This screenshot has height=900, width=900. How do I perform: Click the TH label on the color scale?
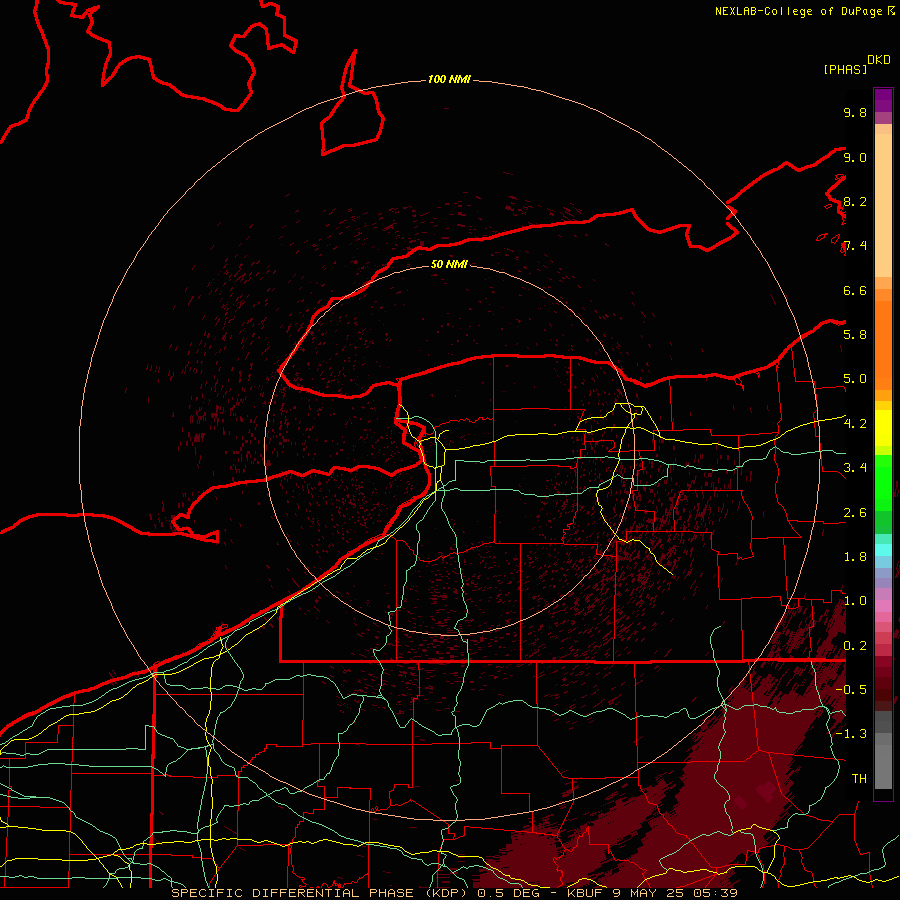point(859,778)
